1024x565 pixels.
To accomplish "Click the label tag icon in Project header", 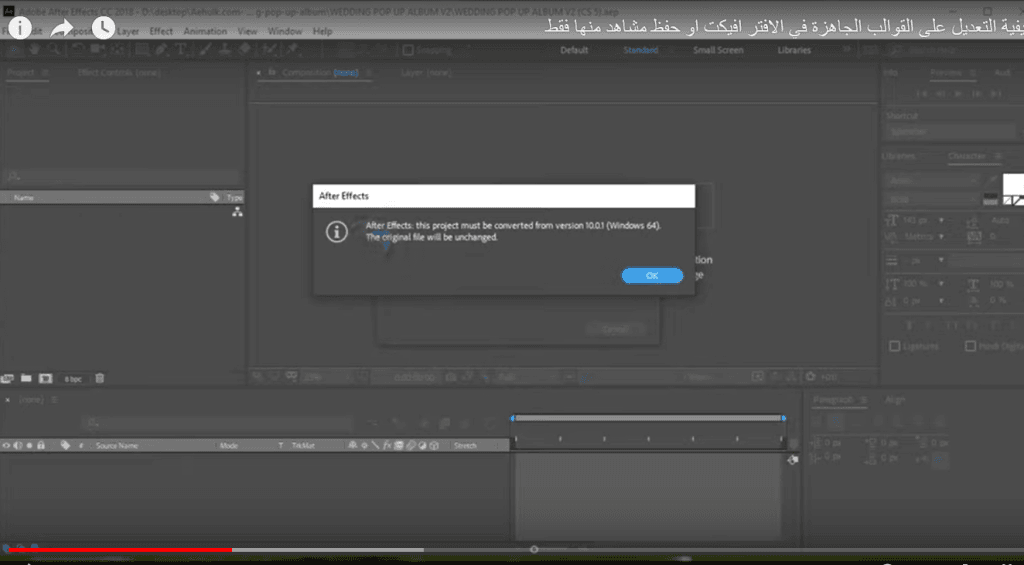I will 214,197.
